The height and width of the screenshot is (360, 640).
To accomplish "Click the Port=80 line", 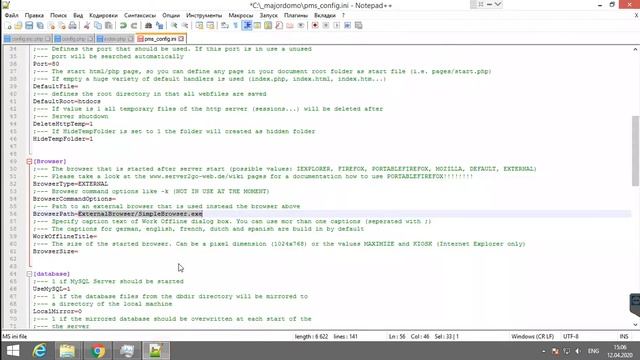I will pyautogui.click(x=46, y=64).
